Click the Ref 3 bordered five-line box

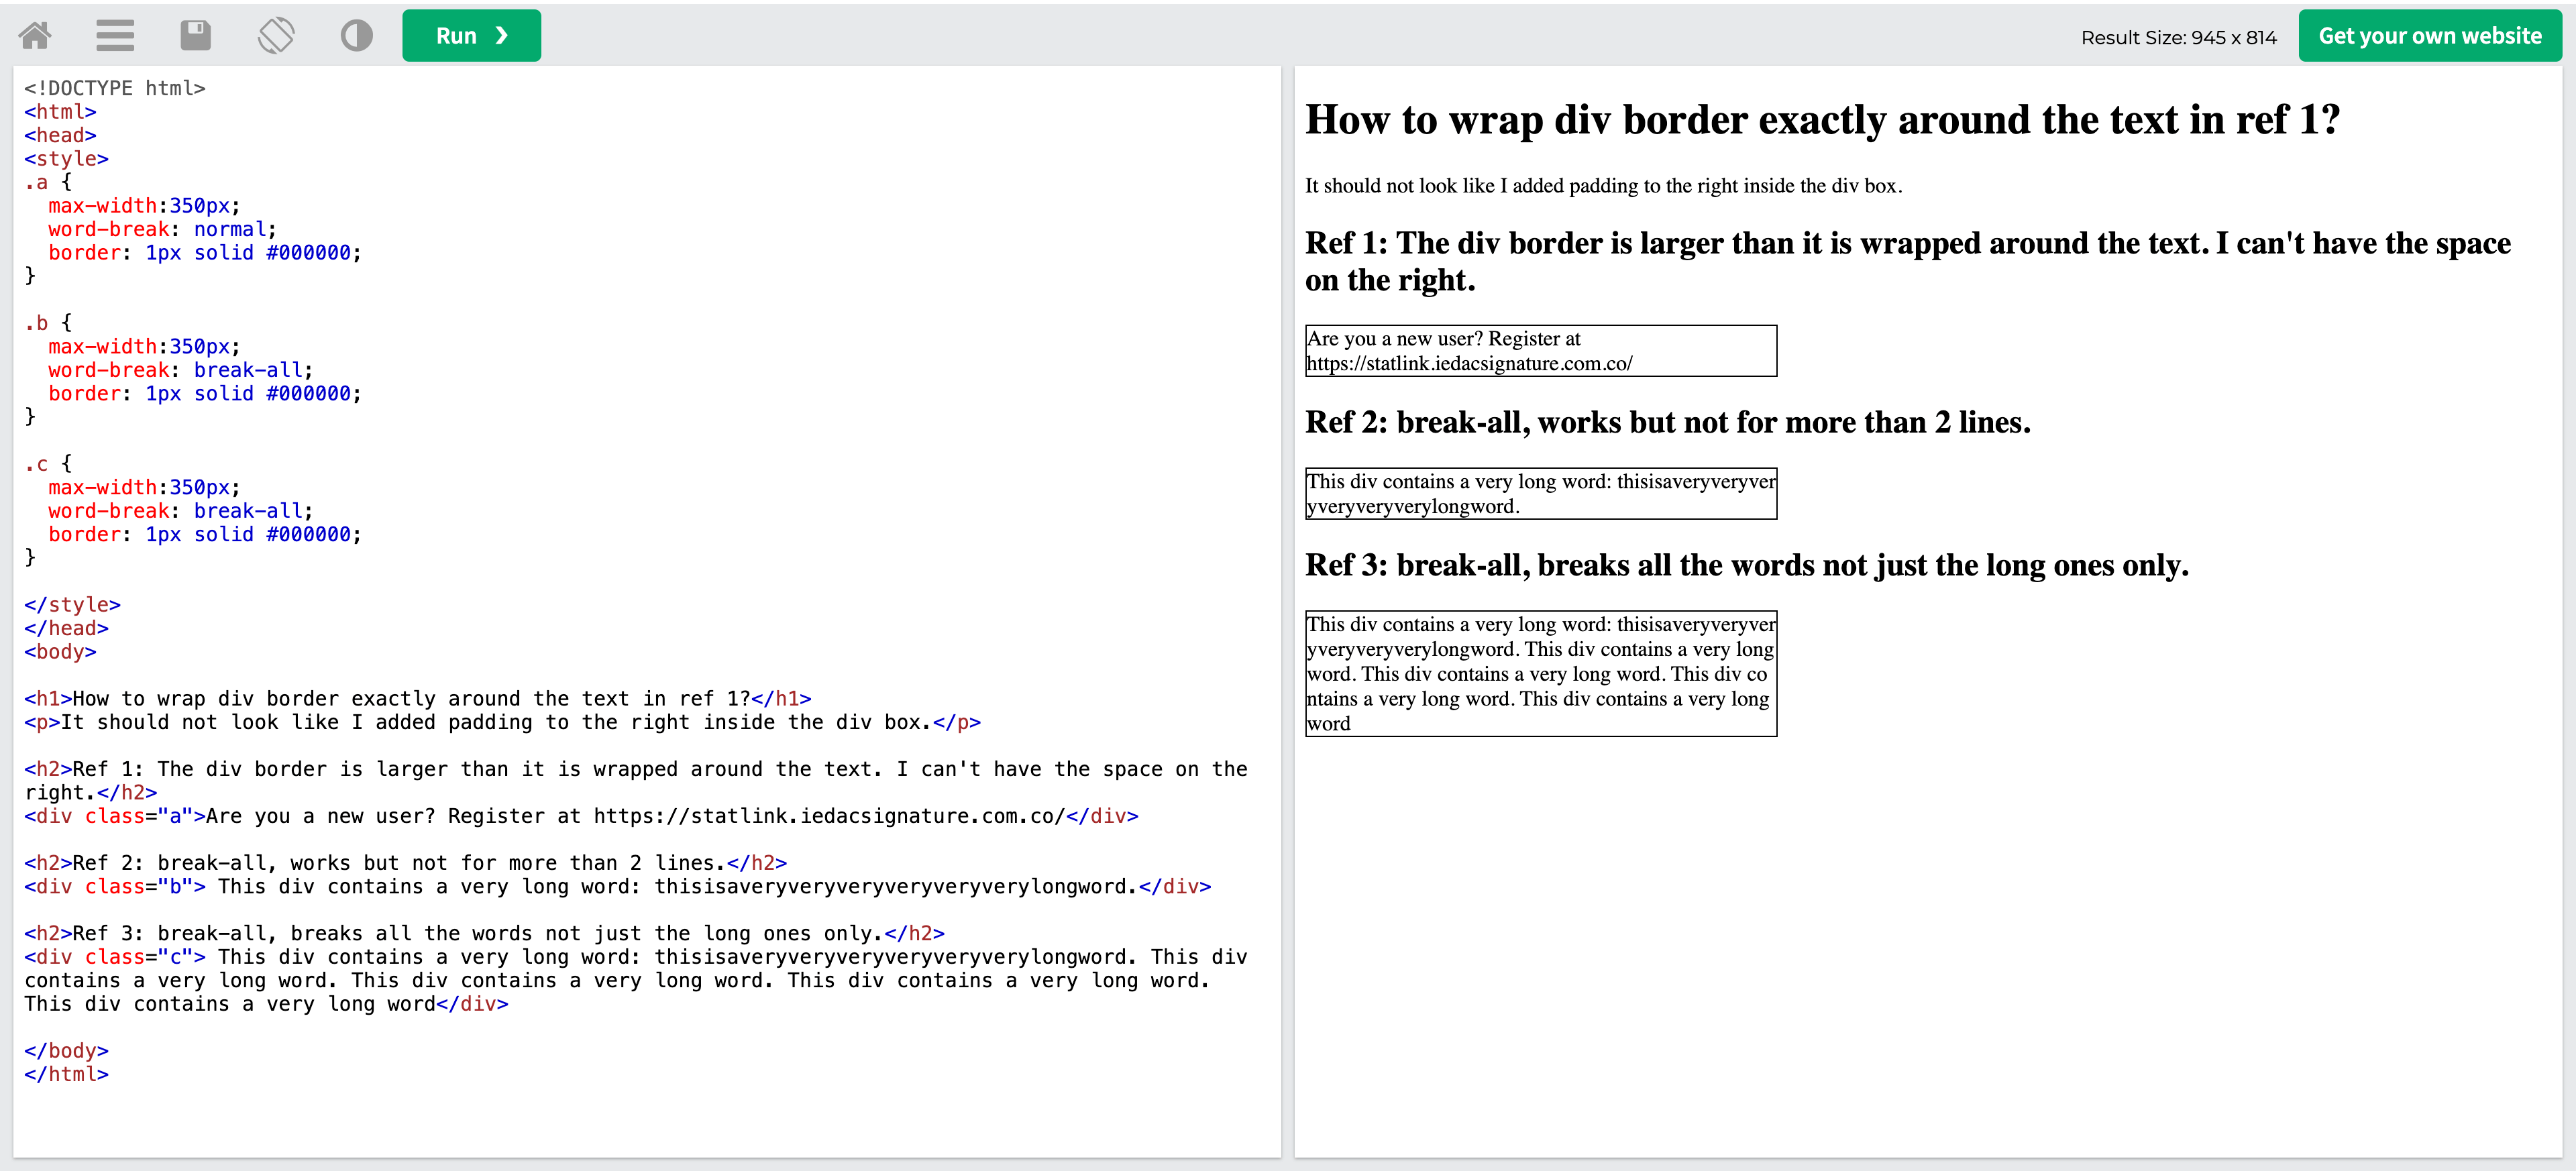(1540, 673)
